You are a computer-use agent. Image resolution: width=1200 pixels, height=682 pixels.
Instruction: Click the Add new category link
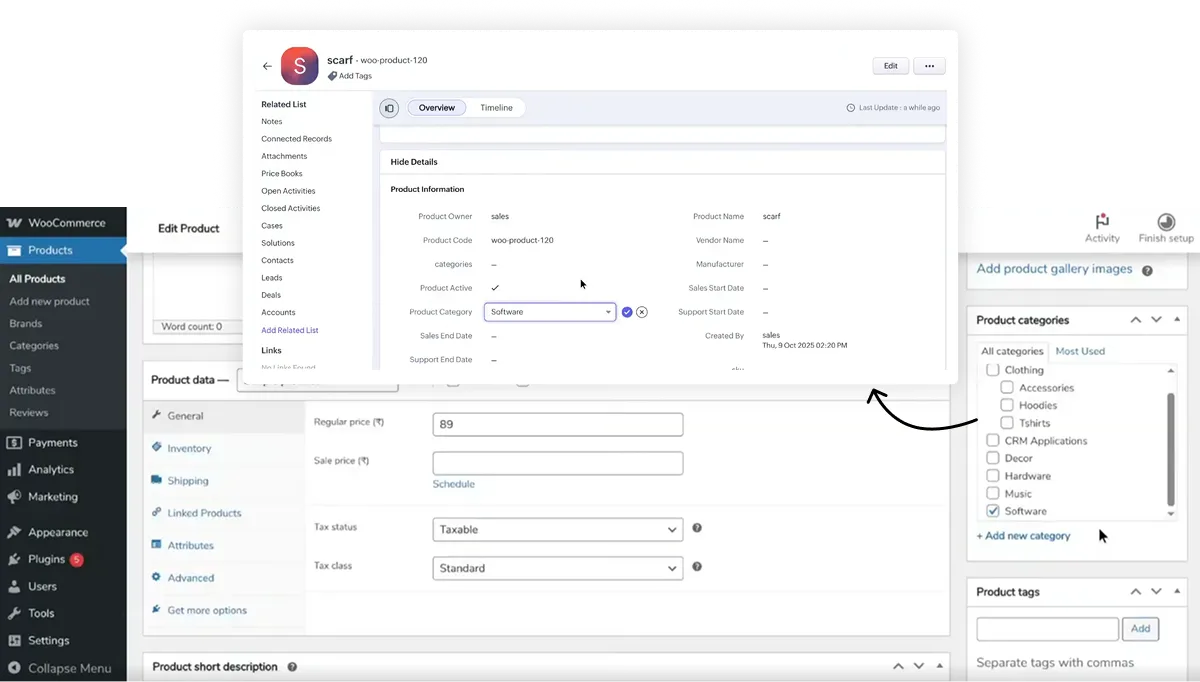(1023, 535)
